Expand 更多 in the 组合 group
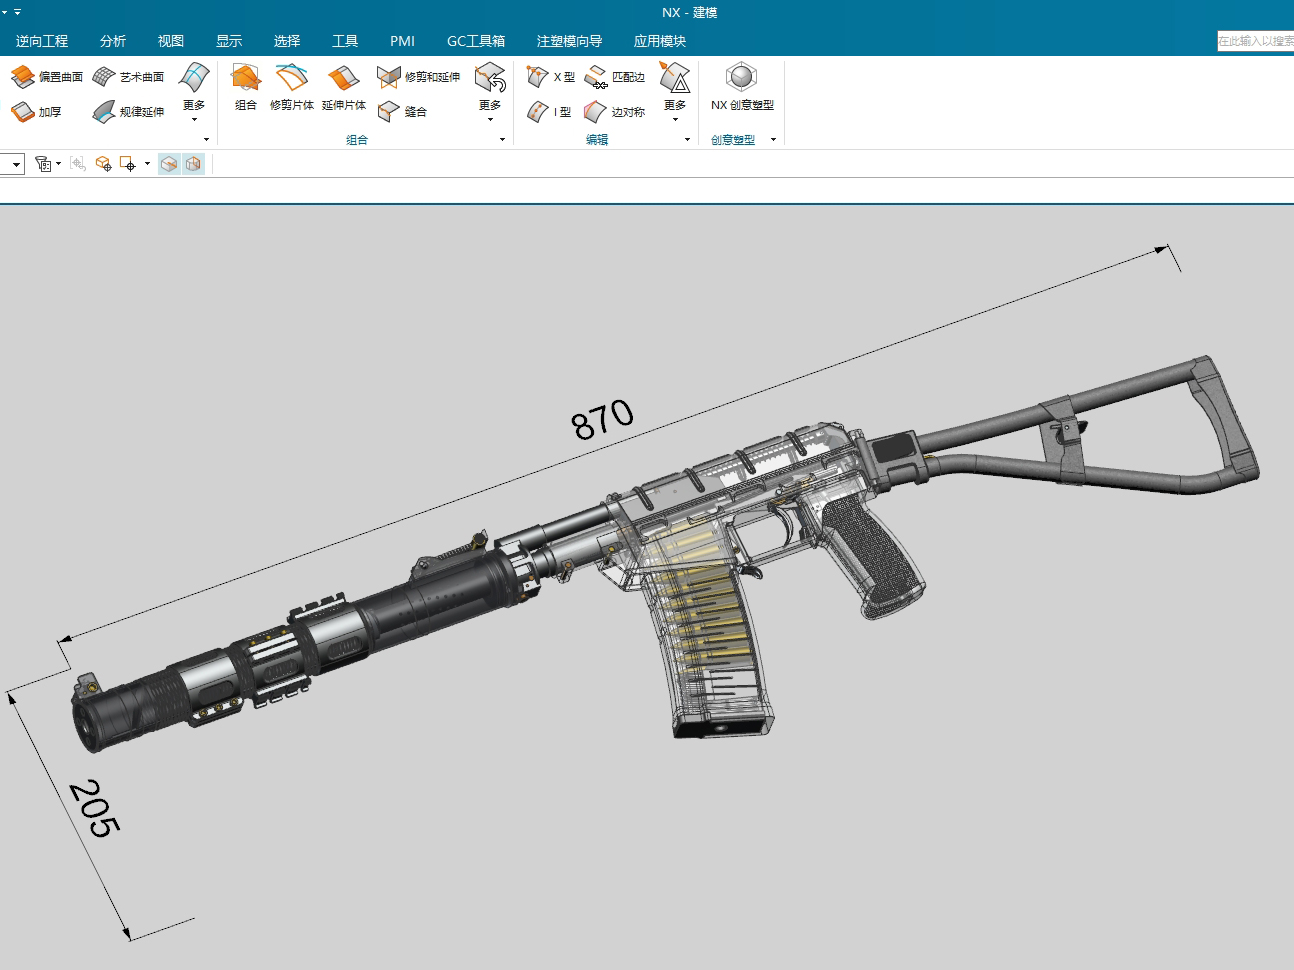 point(490,92)
